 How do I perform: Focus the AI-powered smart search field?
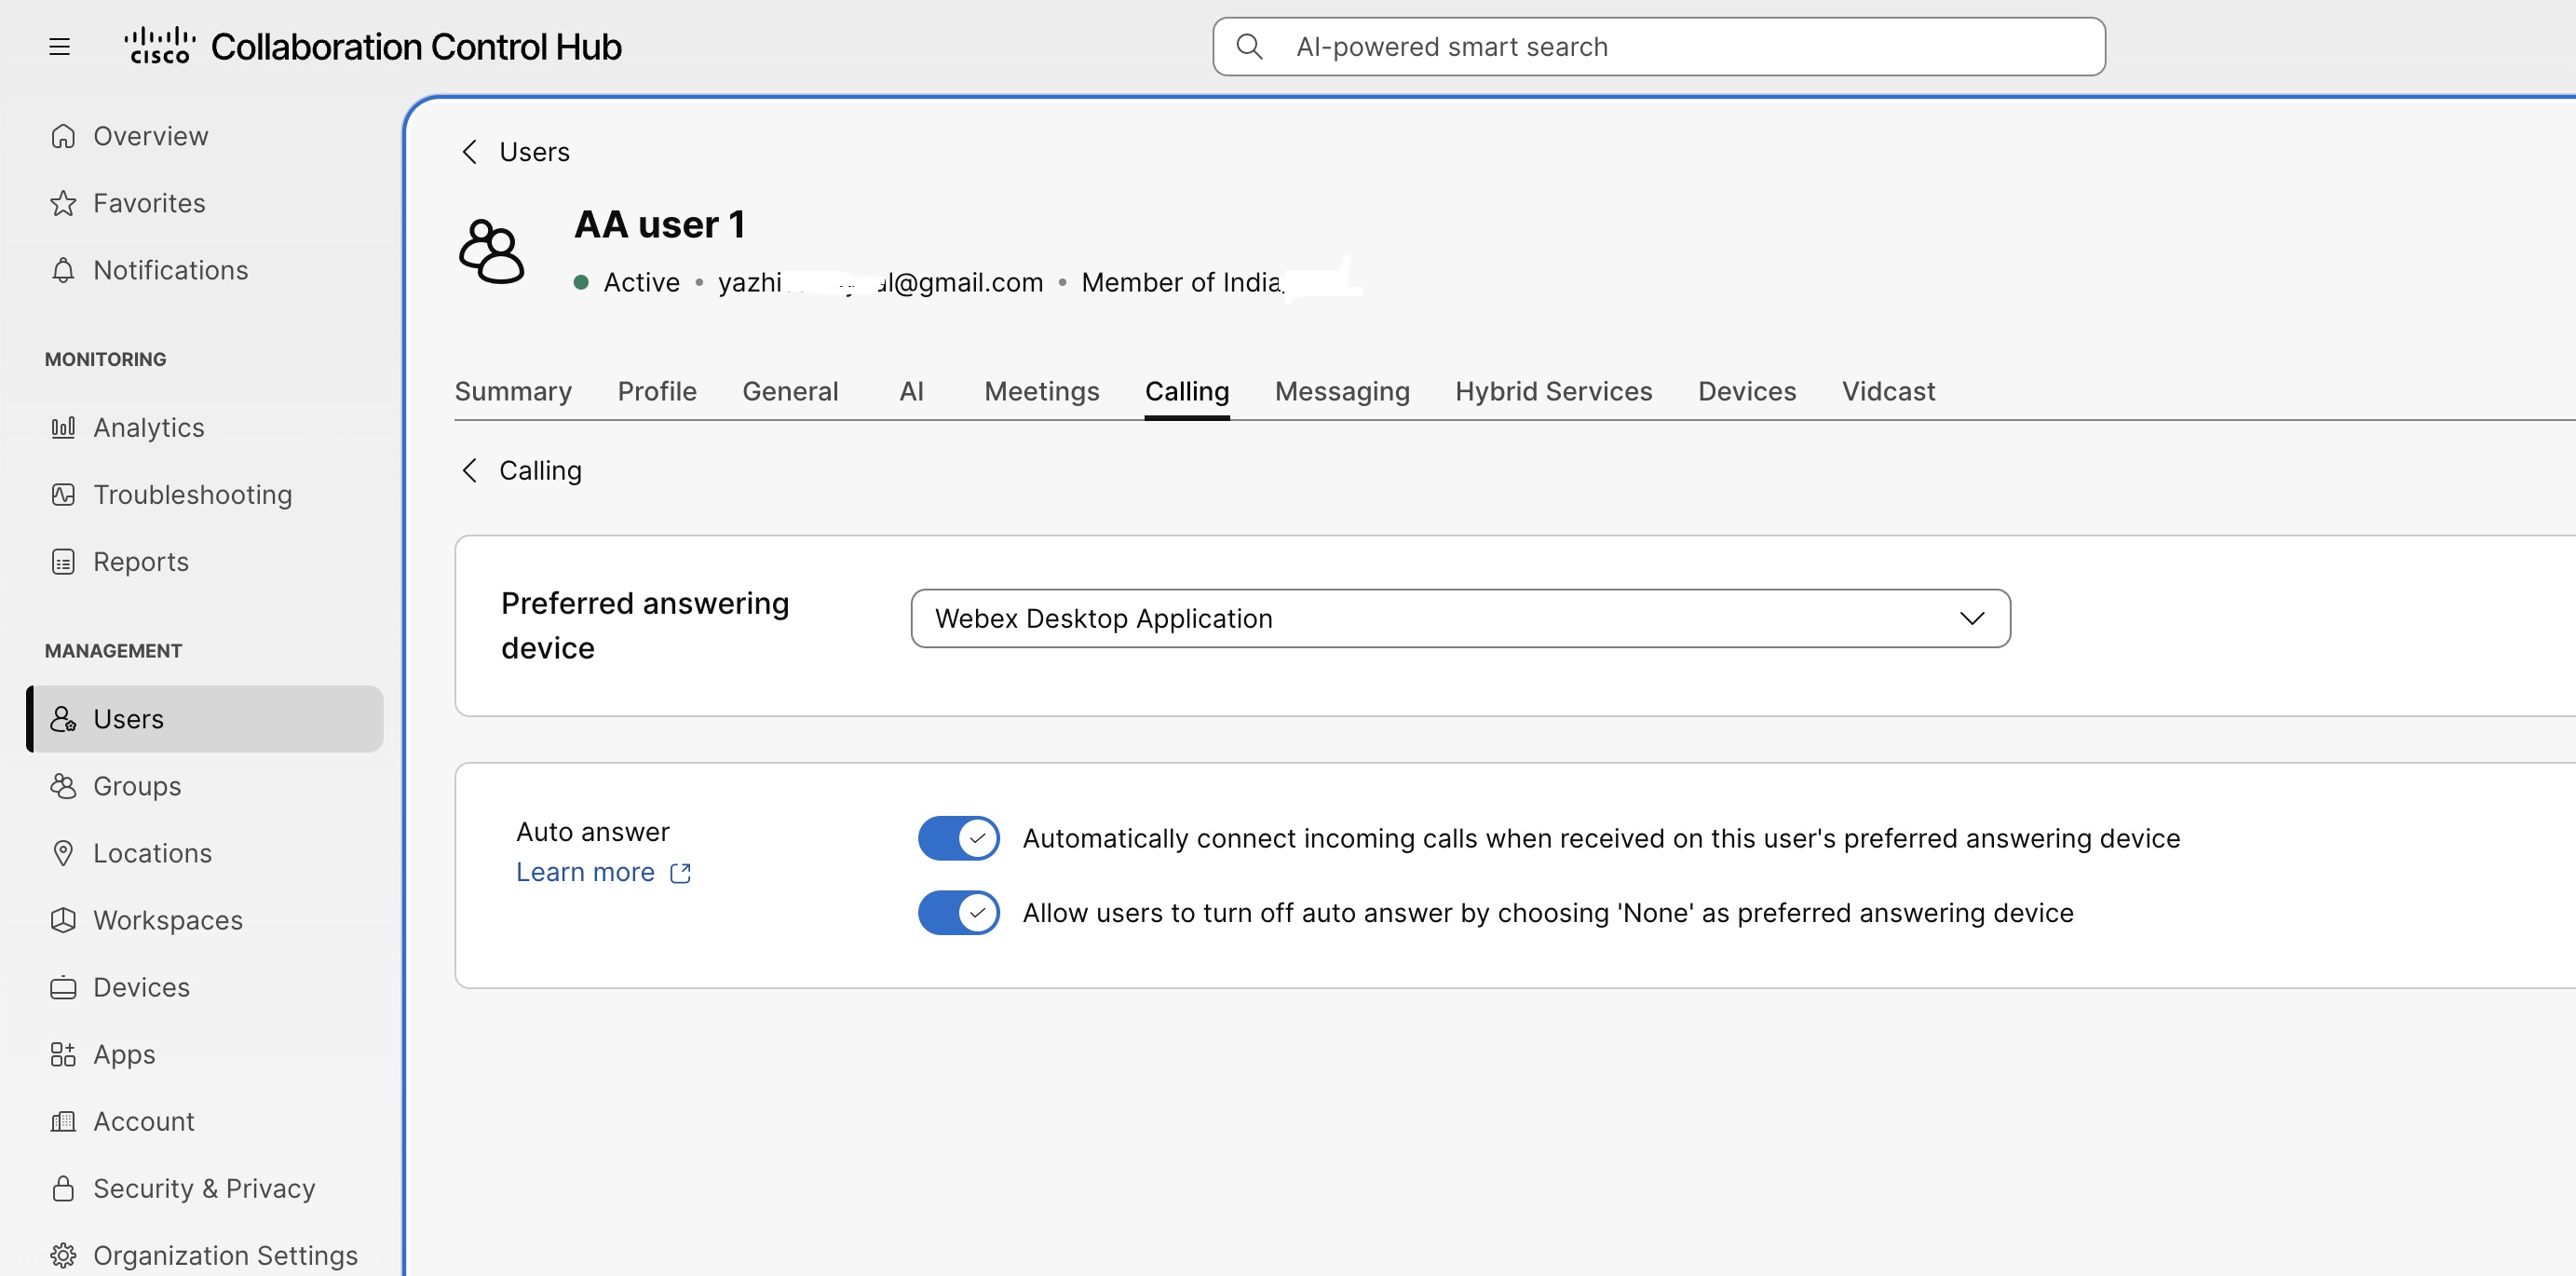pyautogui.click(x=1659, y=46)
